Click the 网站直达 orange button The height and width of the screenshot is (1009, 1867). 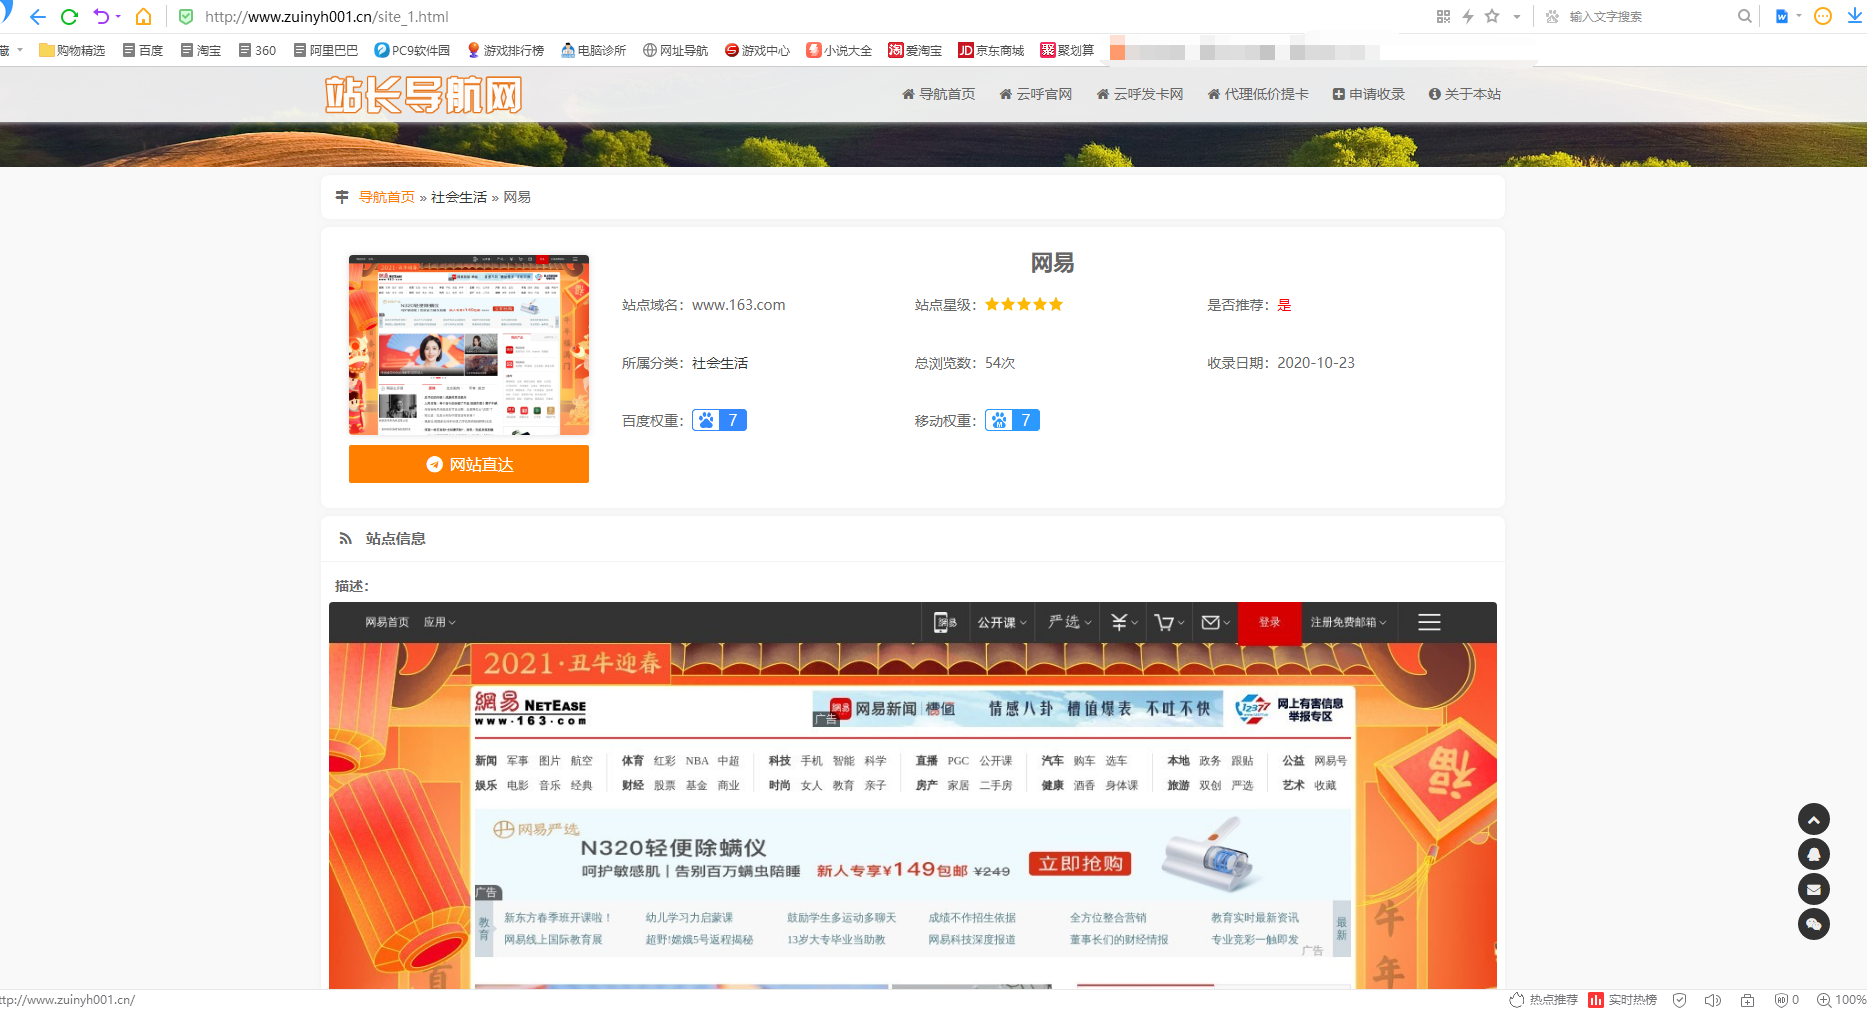tap(468, 464)
